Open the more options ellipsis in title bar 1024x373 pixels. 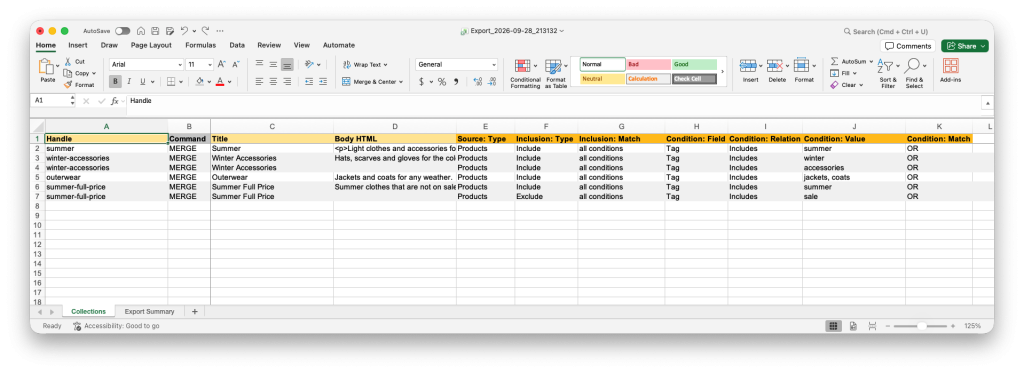point(220,31)
